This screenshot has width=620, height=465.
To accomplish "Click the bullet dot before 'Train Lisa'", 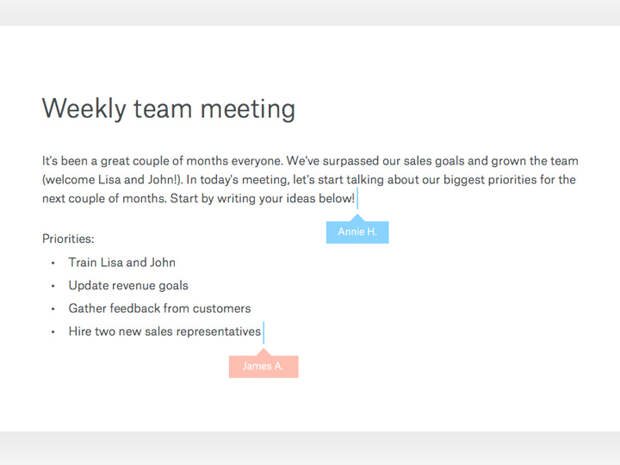I will point(53,263).
